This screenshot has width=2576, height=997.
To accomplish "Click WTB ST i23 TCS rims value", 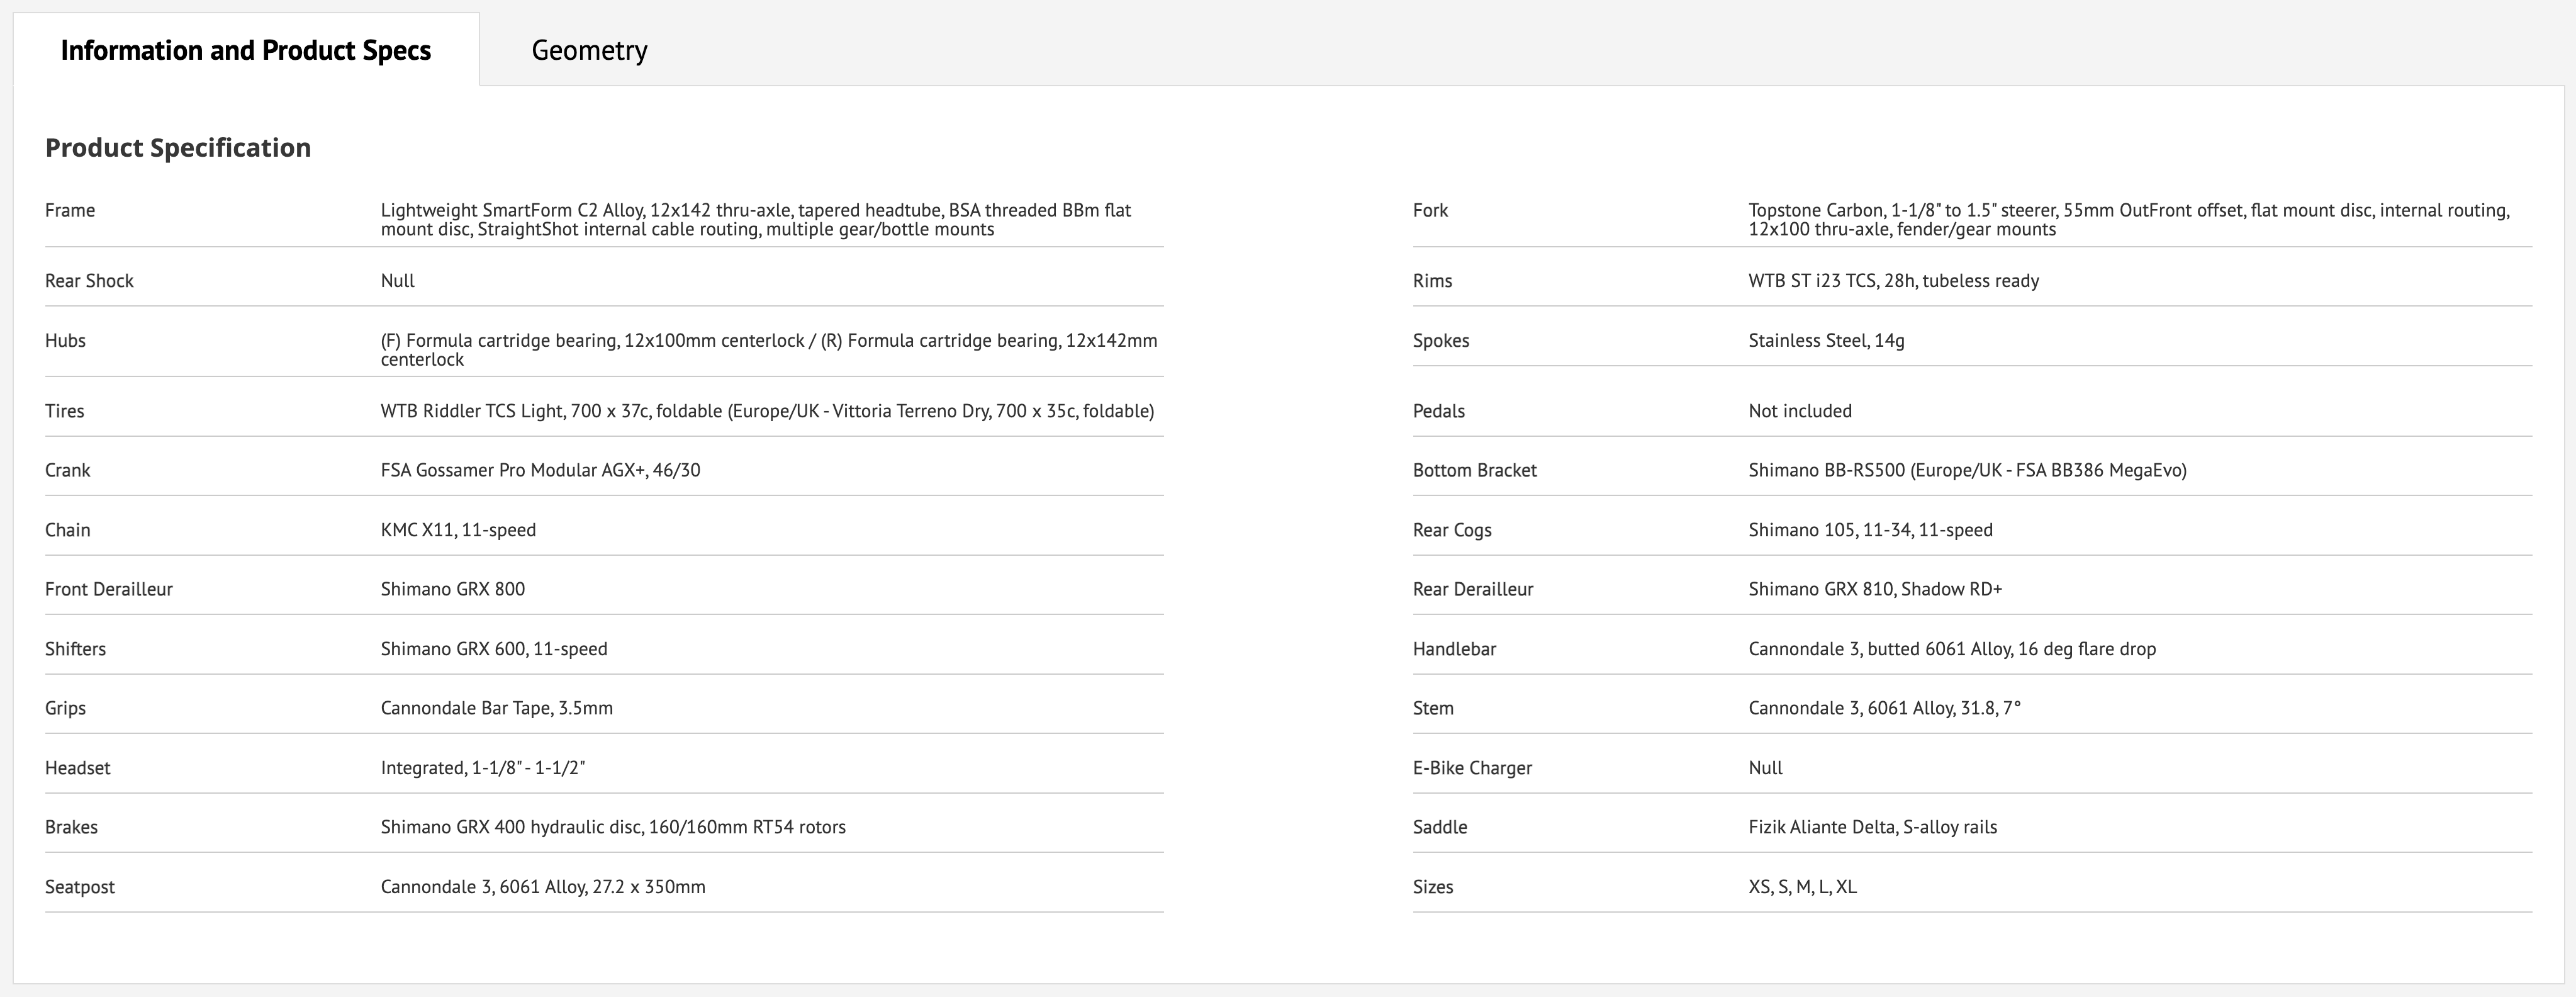I will (x=1894, y=281).
